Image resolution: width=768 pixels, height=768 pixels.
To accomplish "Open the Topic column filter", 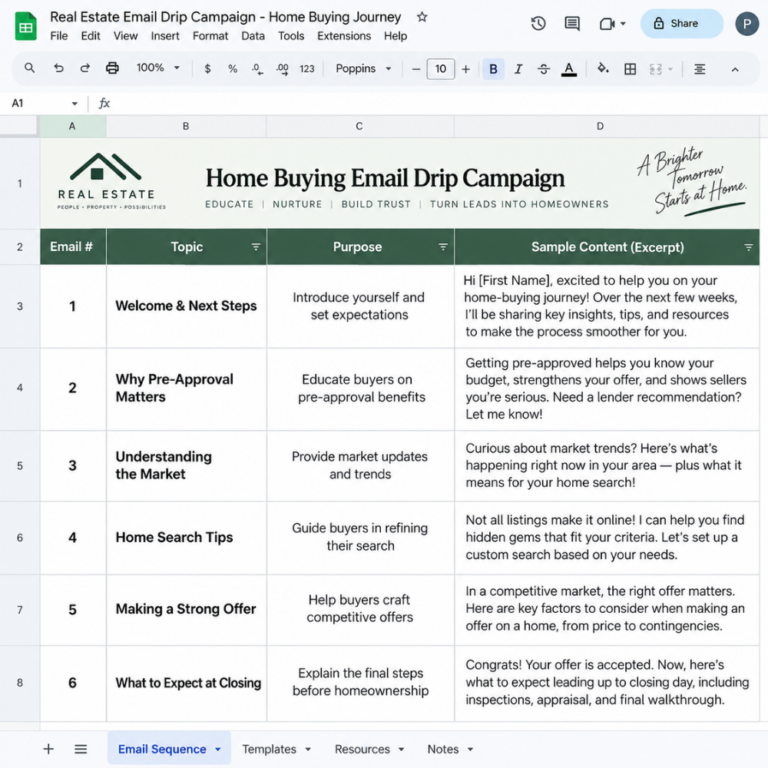I will pos(256,247).
